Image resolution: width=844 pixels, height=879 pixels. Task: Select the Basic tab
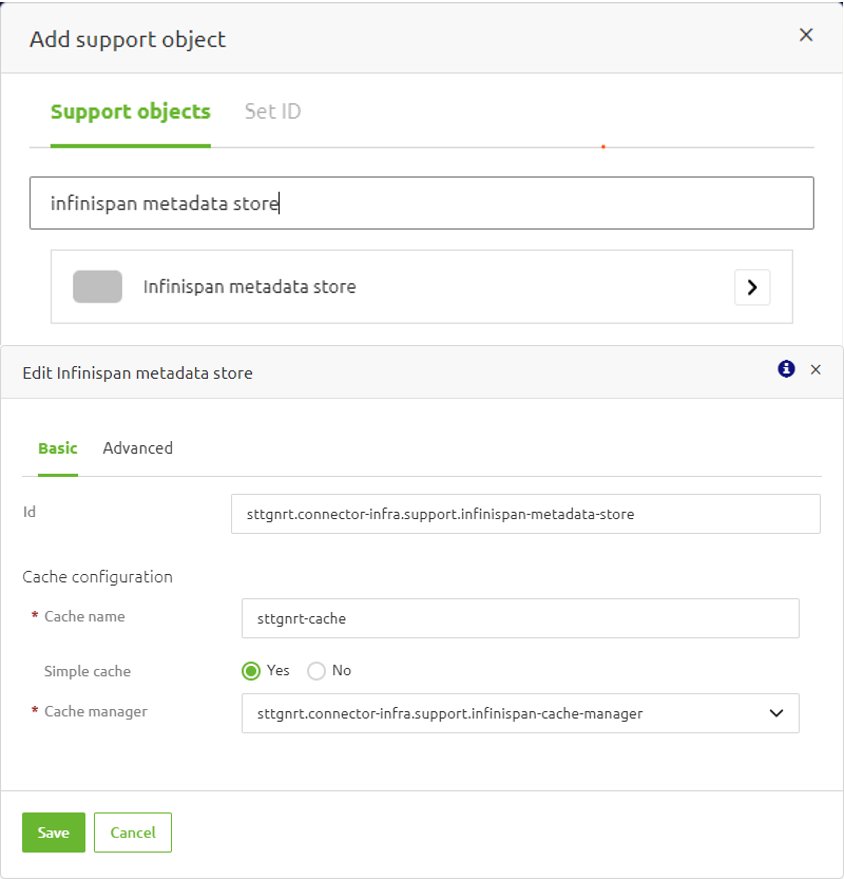tap(57, 448)
